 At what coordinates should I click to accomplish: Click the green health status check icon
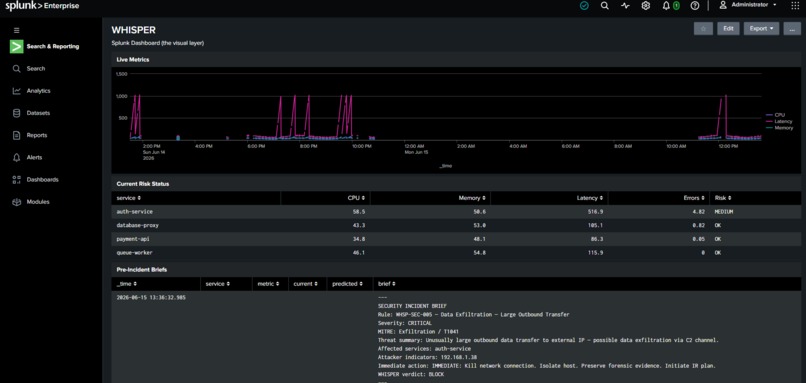point(584,6)
